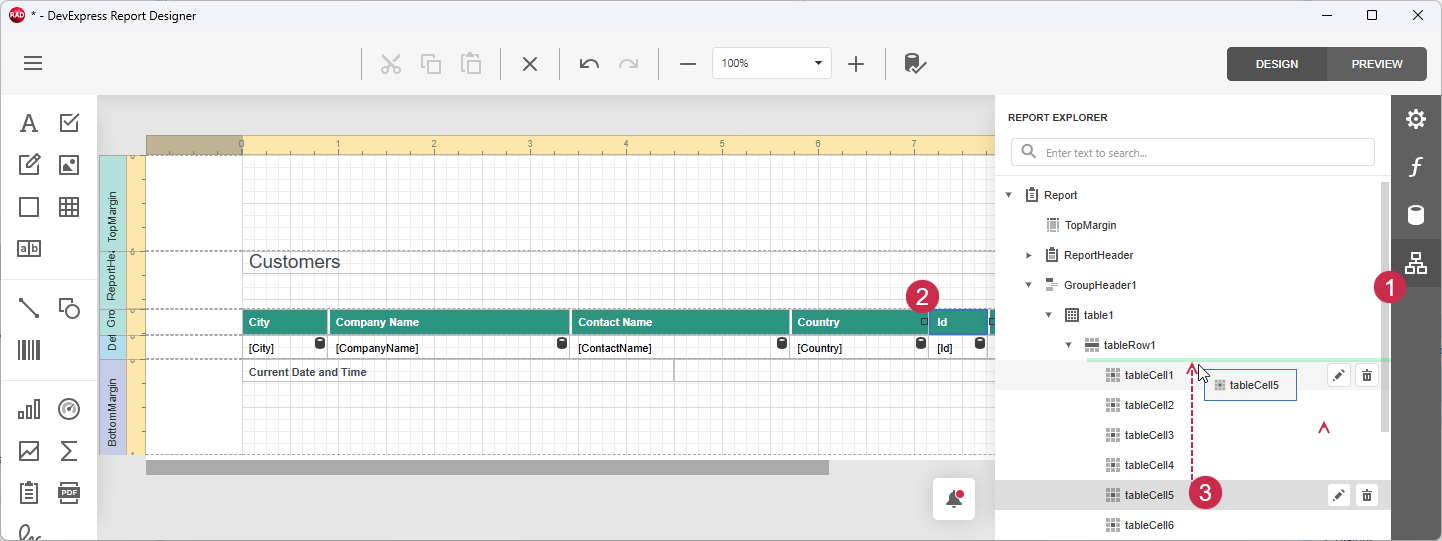The image size is (1442, 541).
Task: Select the Sigma cross tab tool
Action: 69,451
